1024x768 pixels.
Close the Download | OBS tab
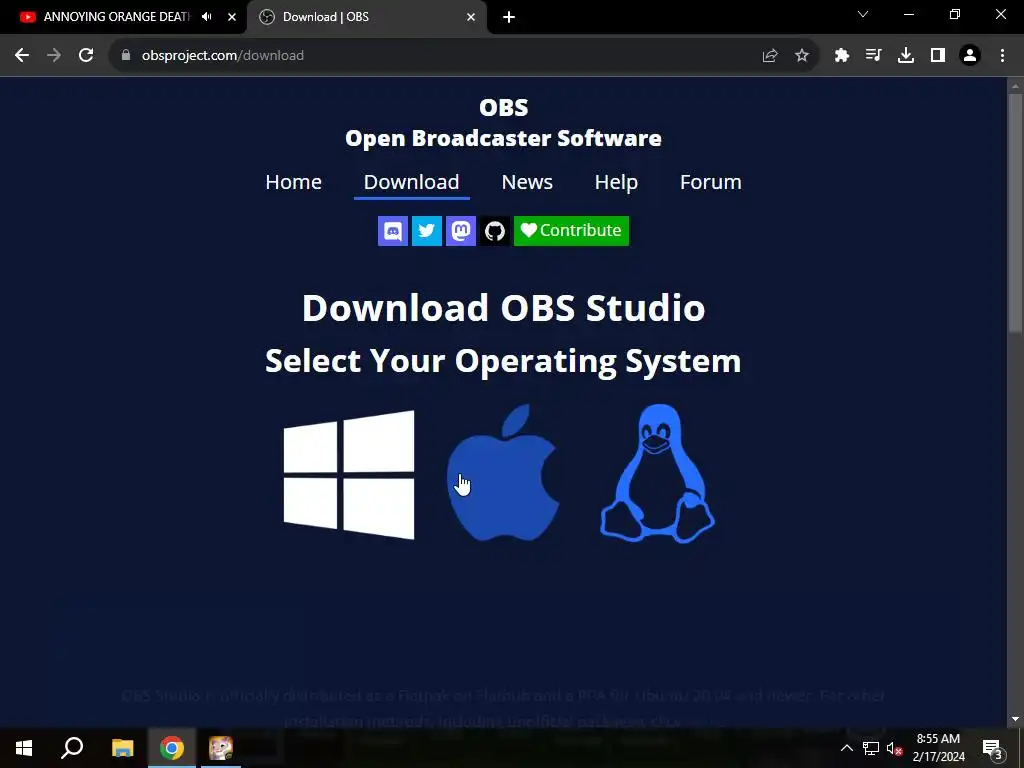(x=471, y=17)
